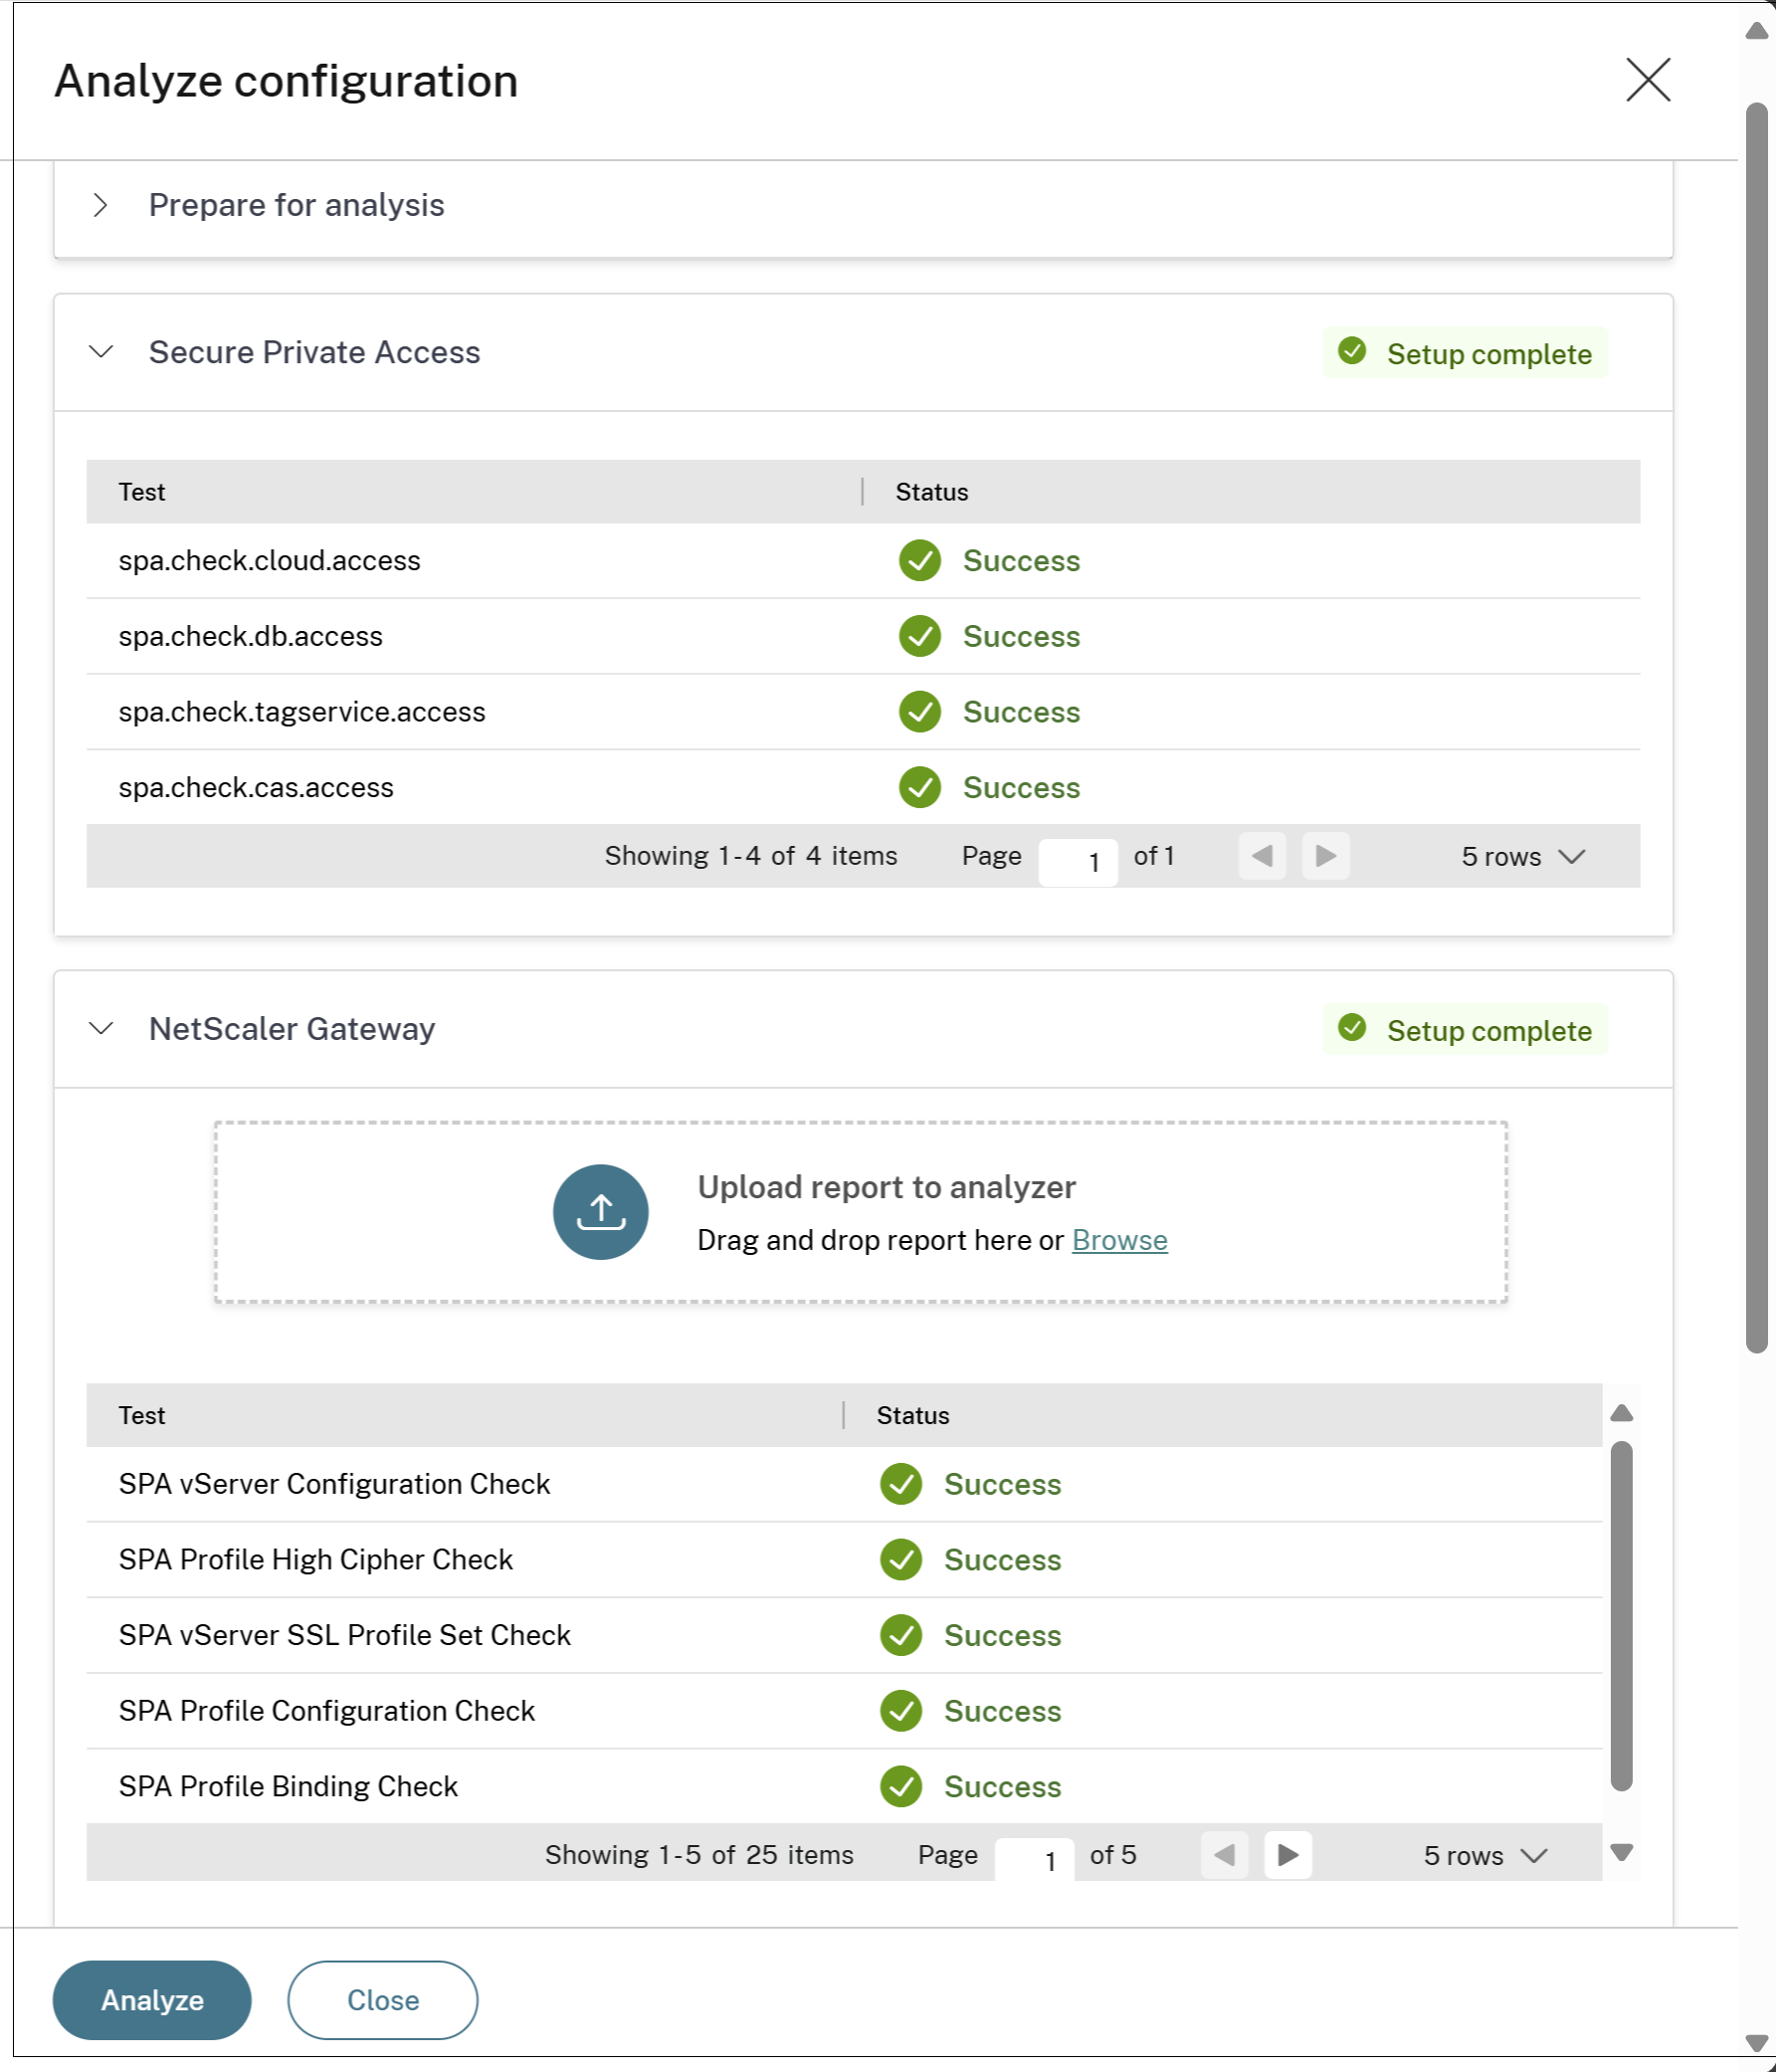
Task: Click the upload report circular icon
Action: tap(600, 1211)
